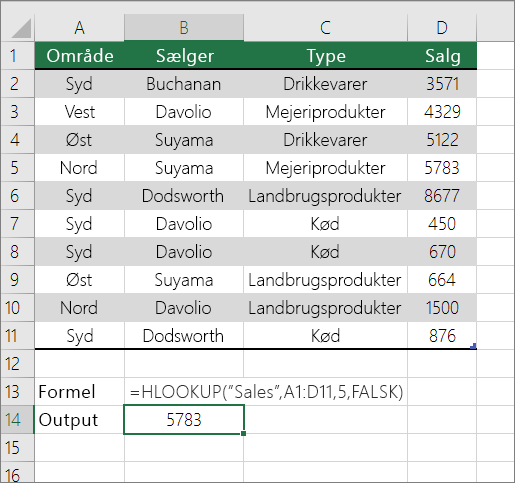This screenshot has width=515, height=483.
Task: Select column D header
Action: 442,28
